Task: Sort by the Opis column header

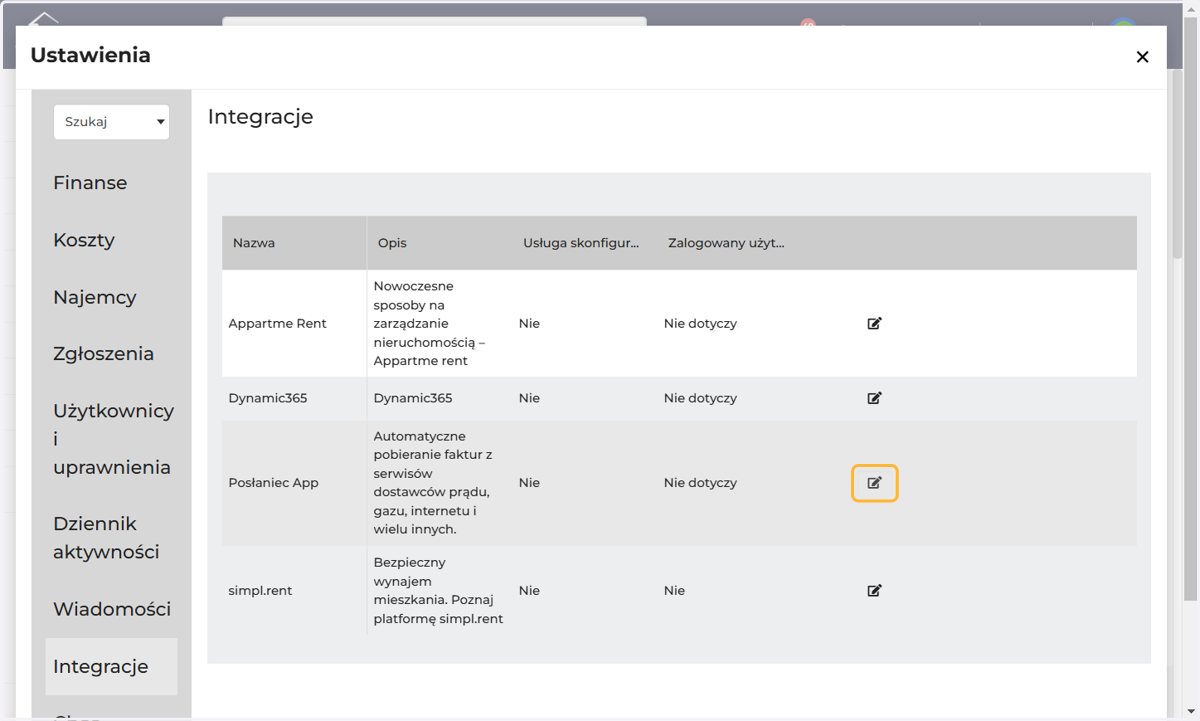Action: click(x=439, y=243)
